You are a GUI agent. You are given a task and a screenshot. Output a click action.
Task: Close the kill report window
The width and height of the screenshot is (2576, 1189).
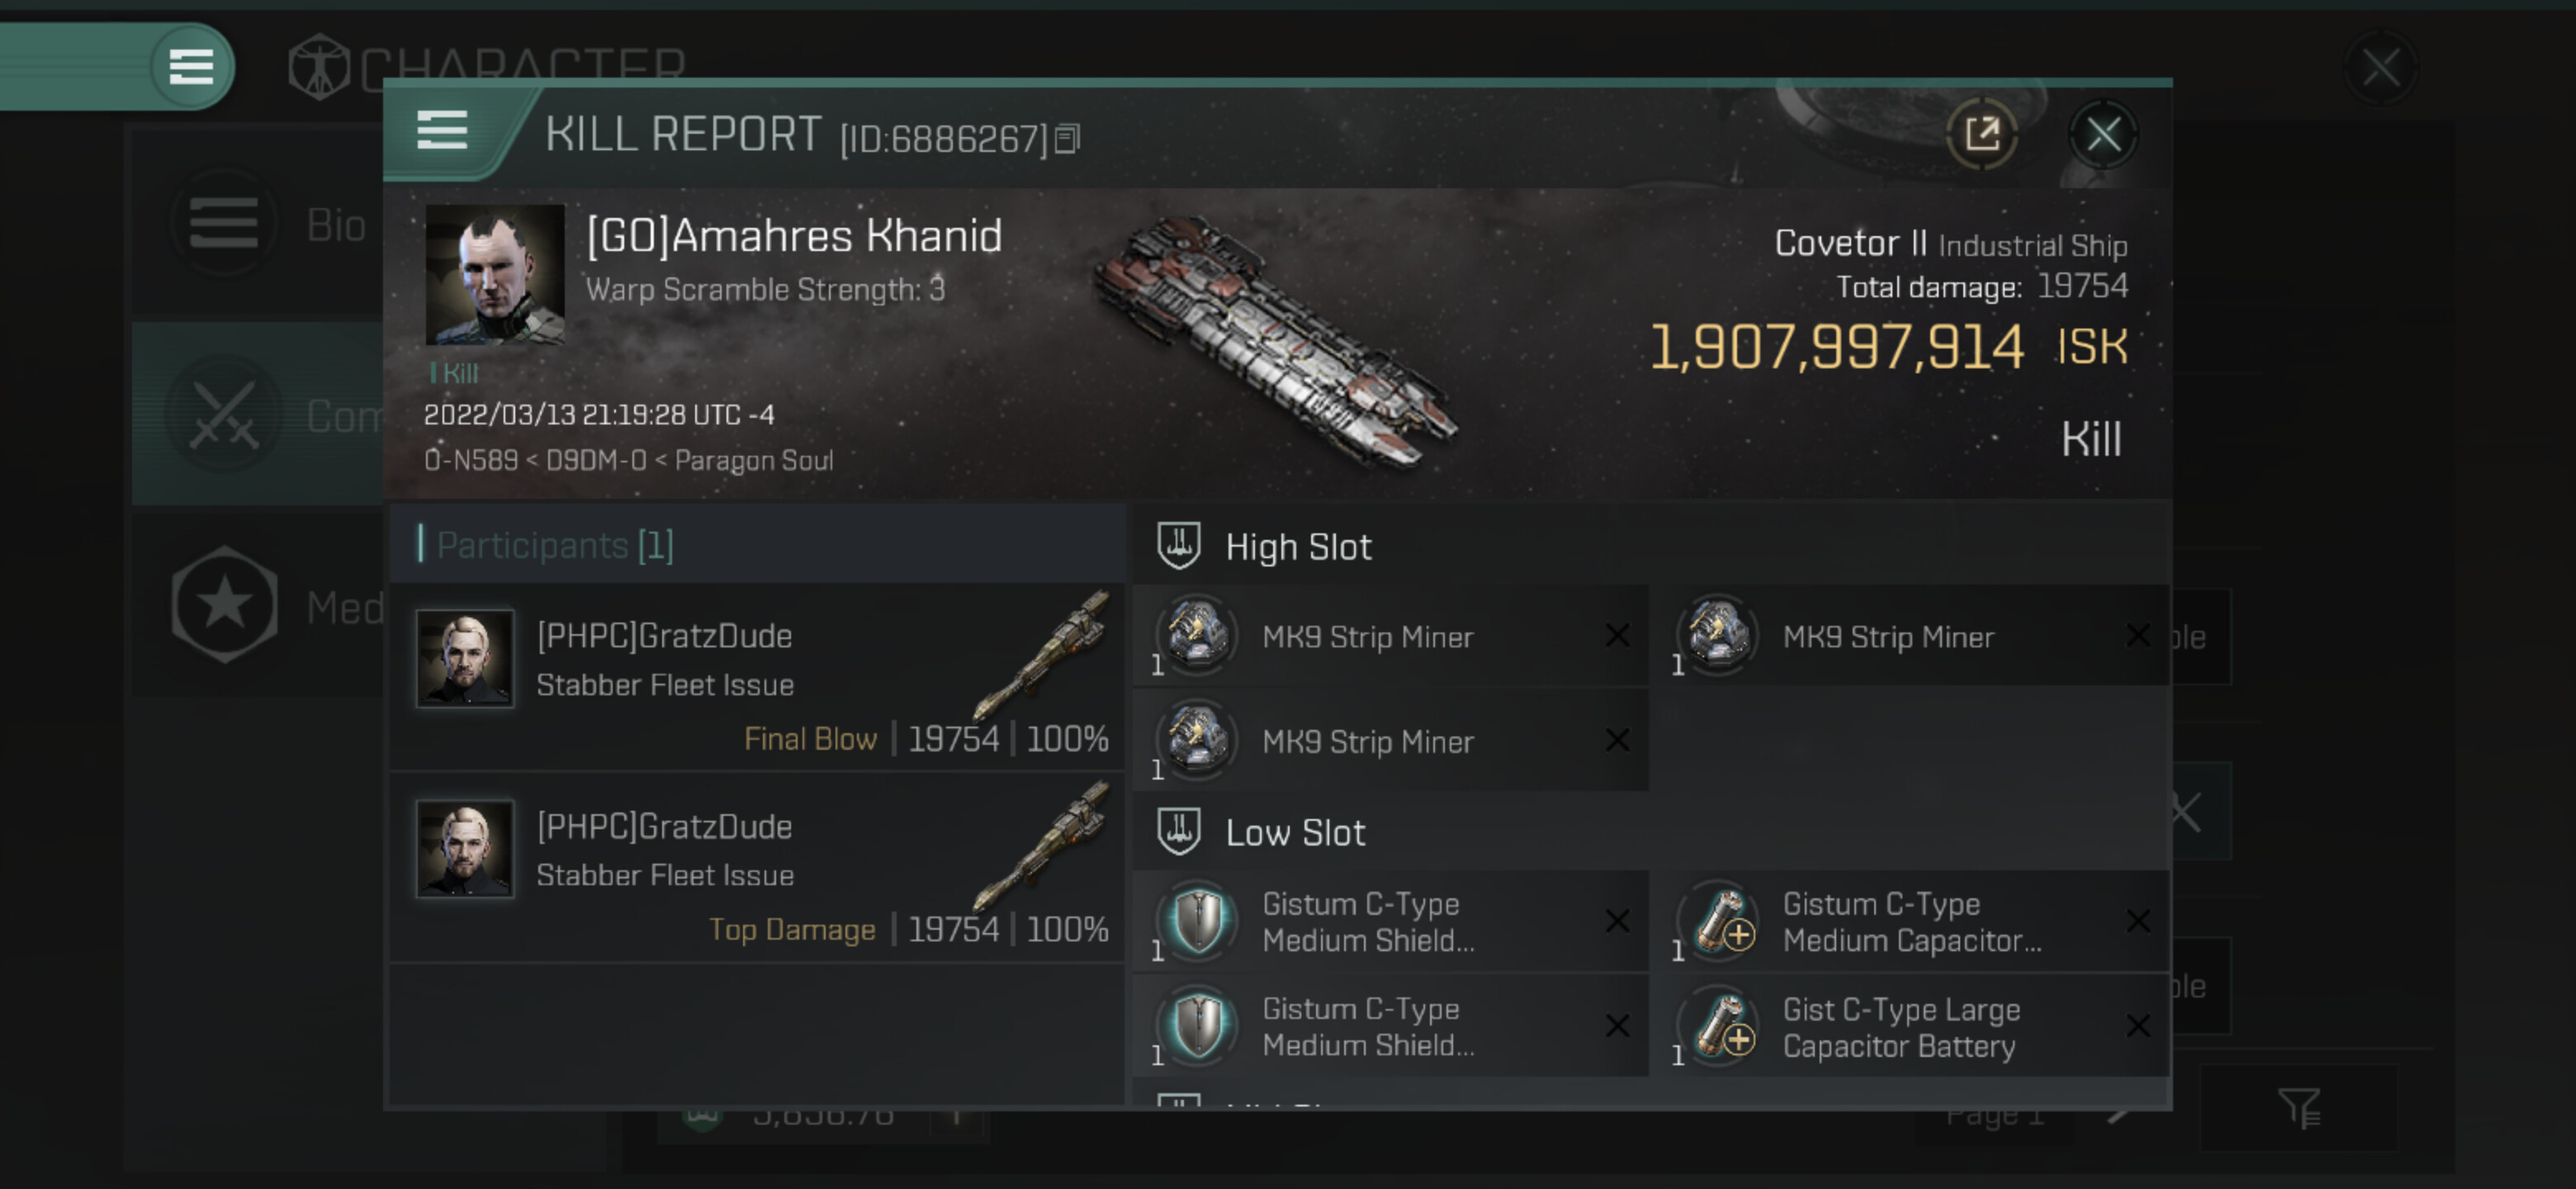tap(2102, 134)
